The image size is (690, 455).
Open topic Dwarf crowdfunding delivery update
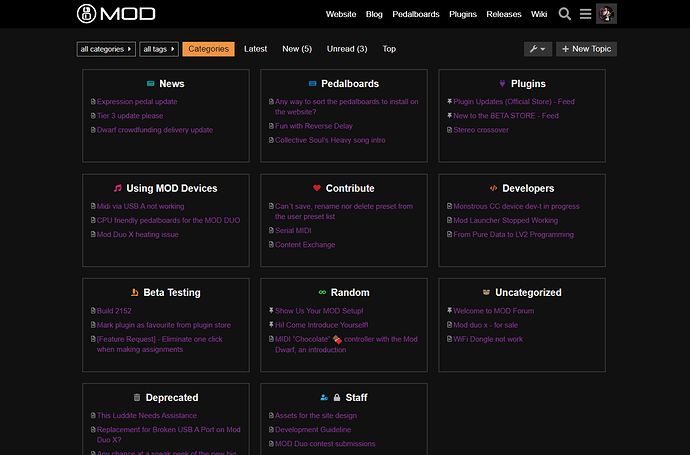point(155,130)
